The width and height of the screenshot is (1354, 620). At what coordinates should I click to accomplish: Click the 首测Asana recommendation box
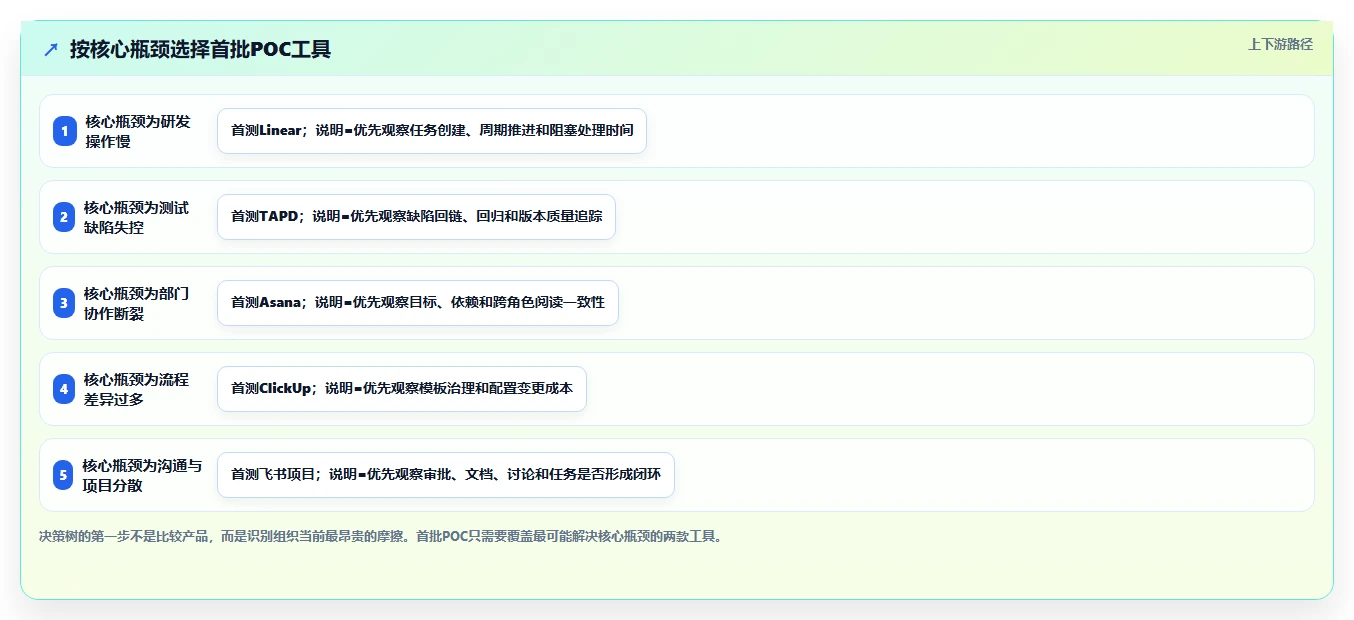pyautogui.click(x=418, y=303)
